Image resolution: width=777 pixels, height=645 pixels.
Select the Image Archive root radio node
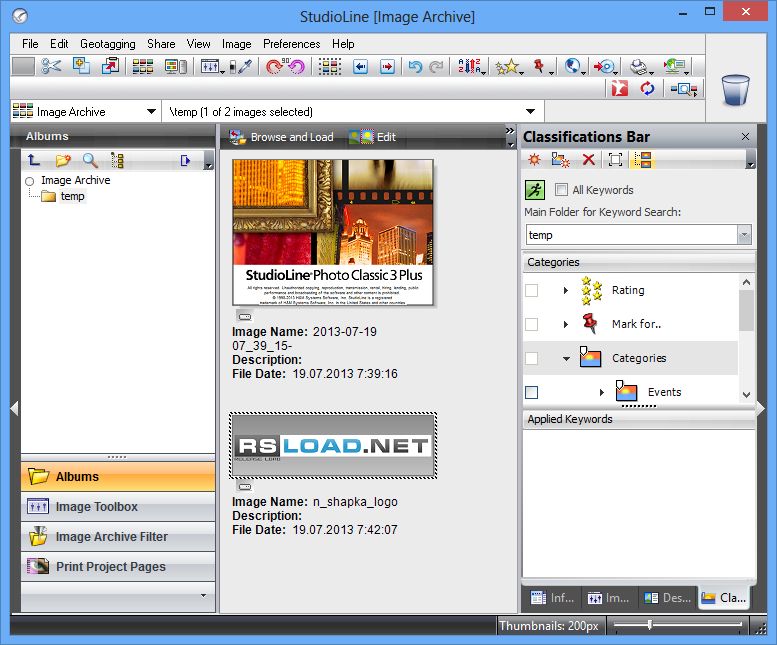30,181
